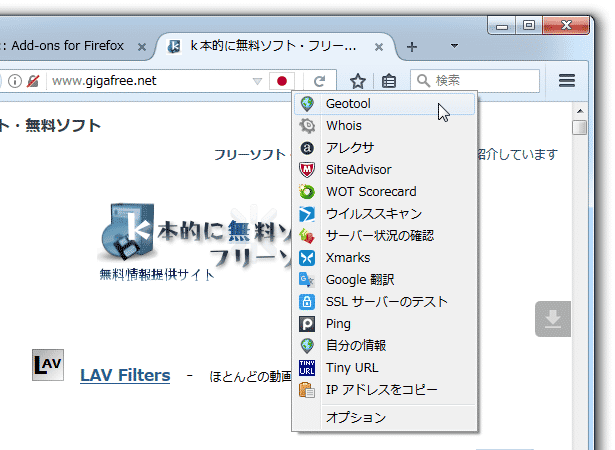
Task: Click the Google Translate icon
Action: pos(307,280)
